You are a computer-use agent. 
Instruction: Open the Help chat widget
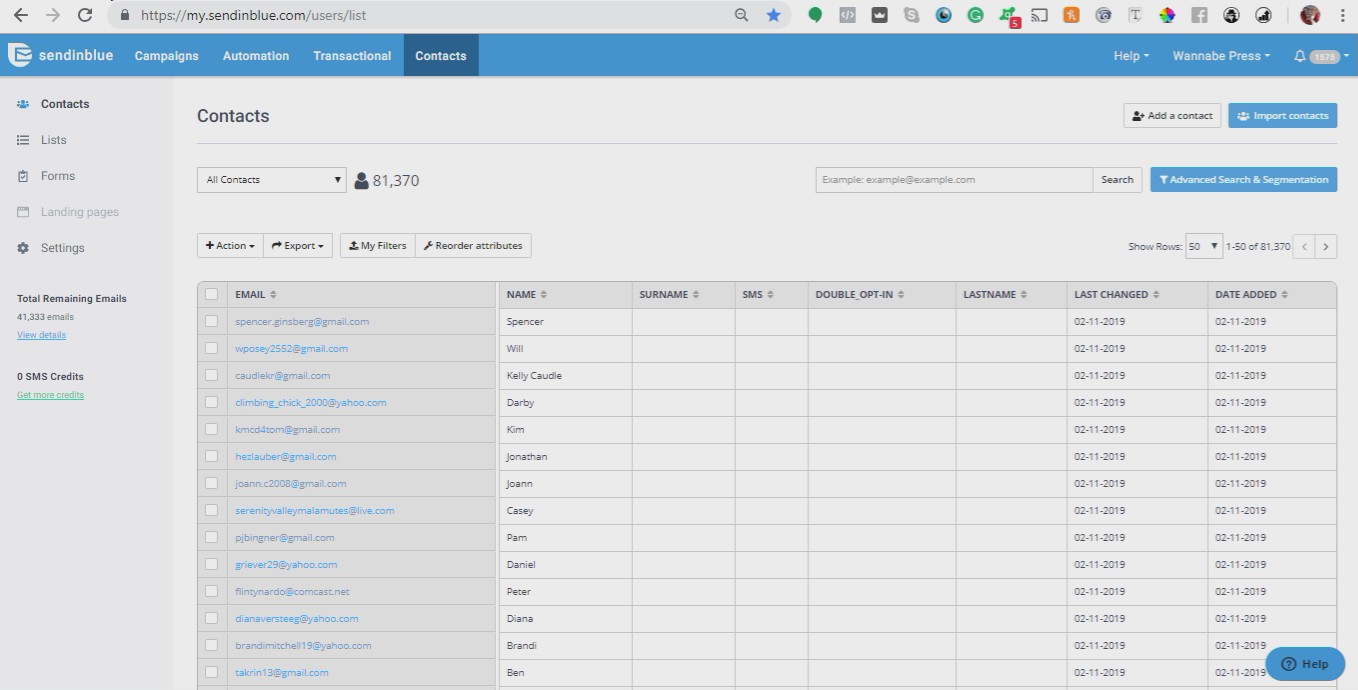click(1305, 663)
